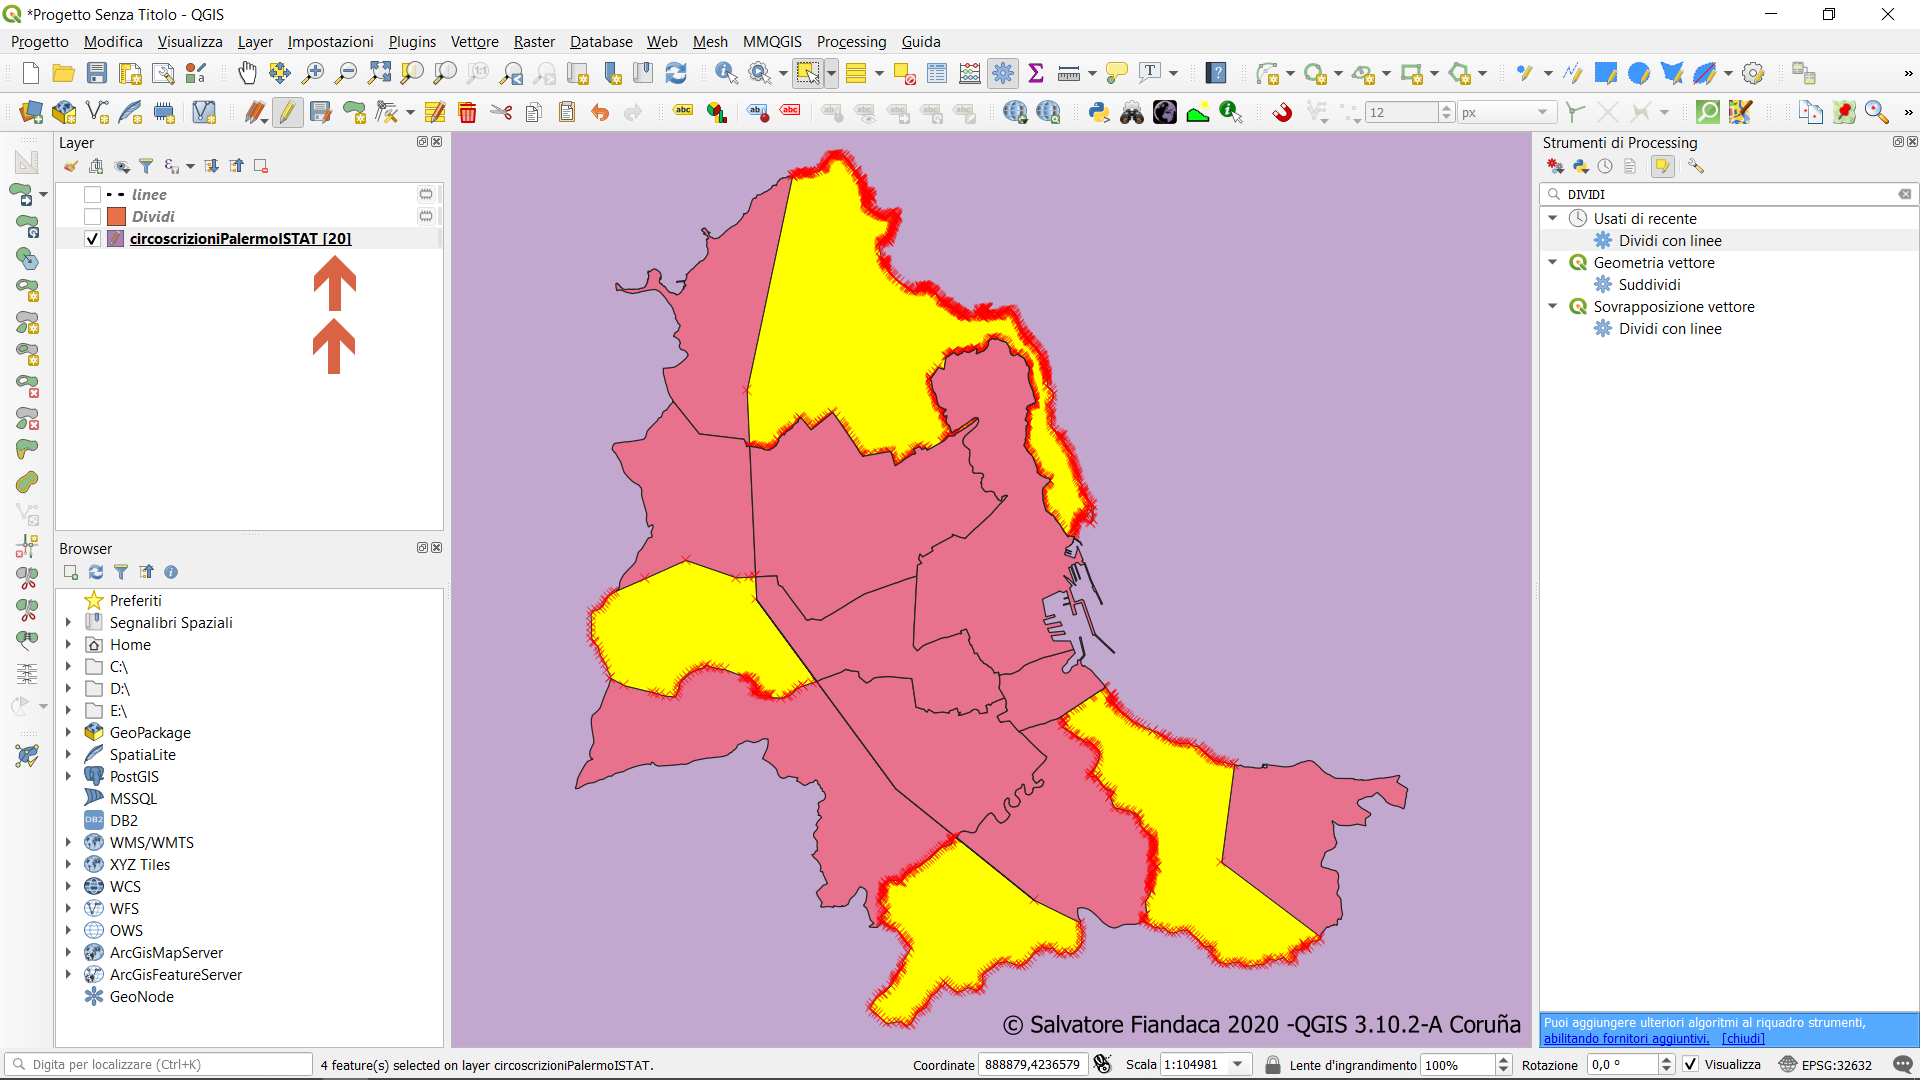Click the Dividi layer orange color swatch
This screenshot has height=1080, width=1920.
coord(117,217)
